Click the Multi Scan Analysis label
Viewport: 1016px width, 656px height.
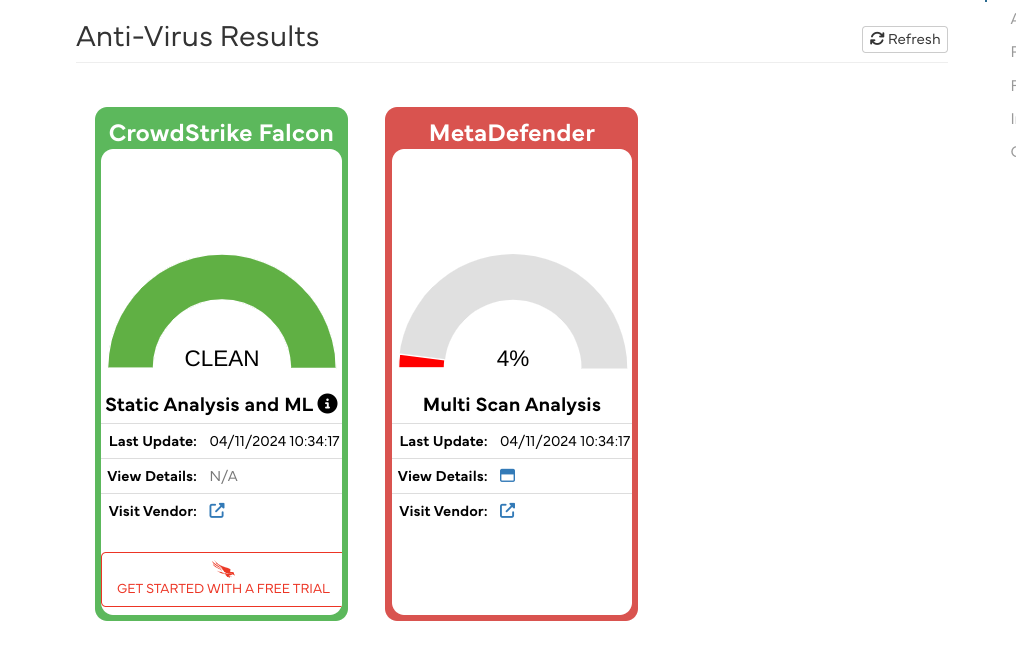click(512, 405)
